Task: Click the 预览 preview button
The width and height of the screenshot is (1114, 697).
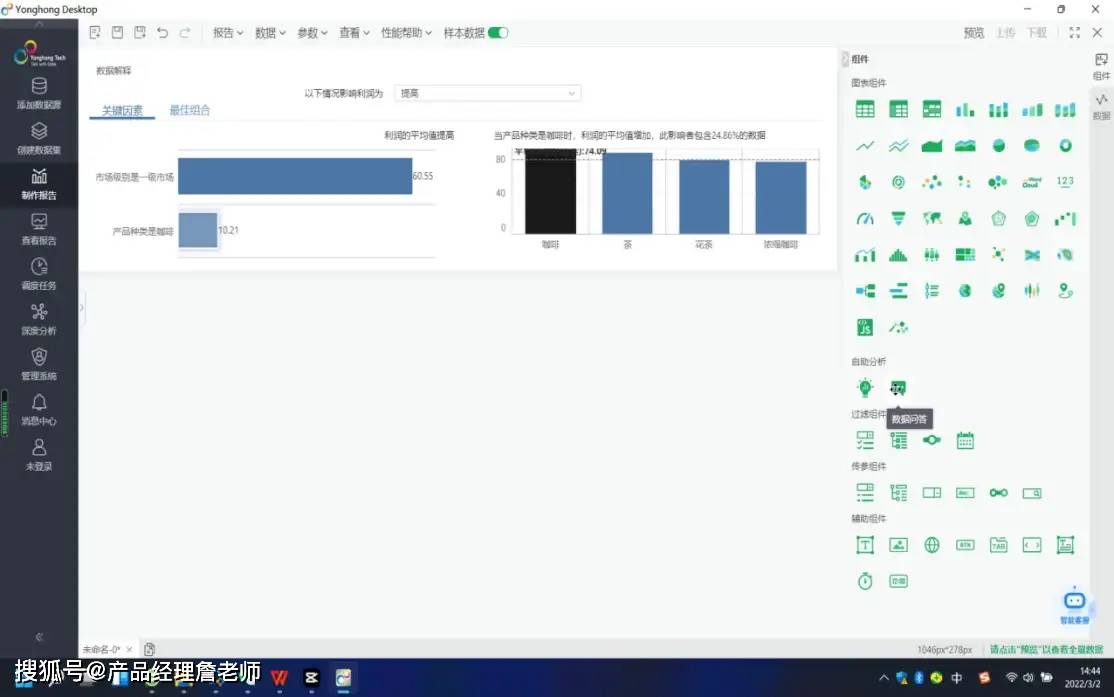Action: (x=973, y=32)
